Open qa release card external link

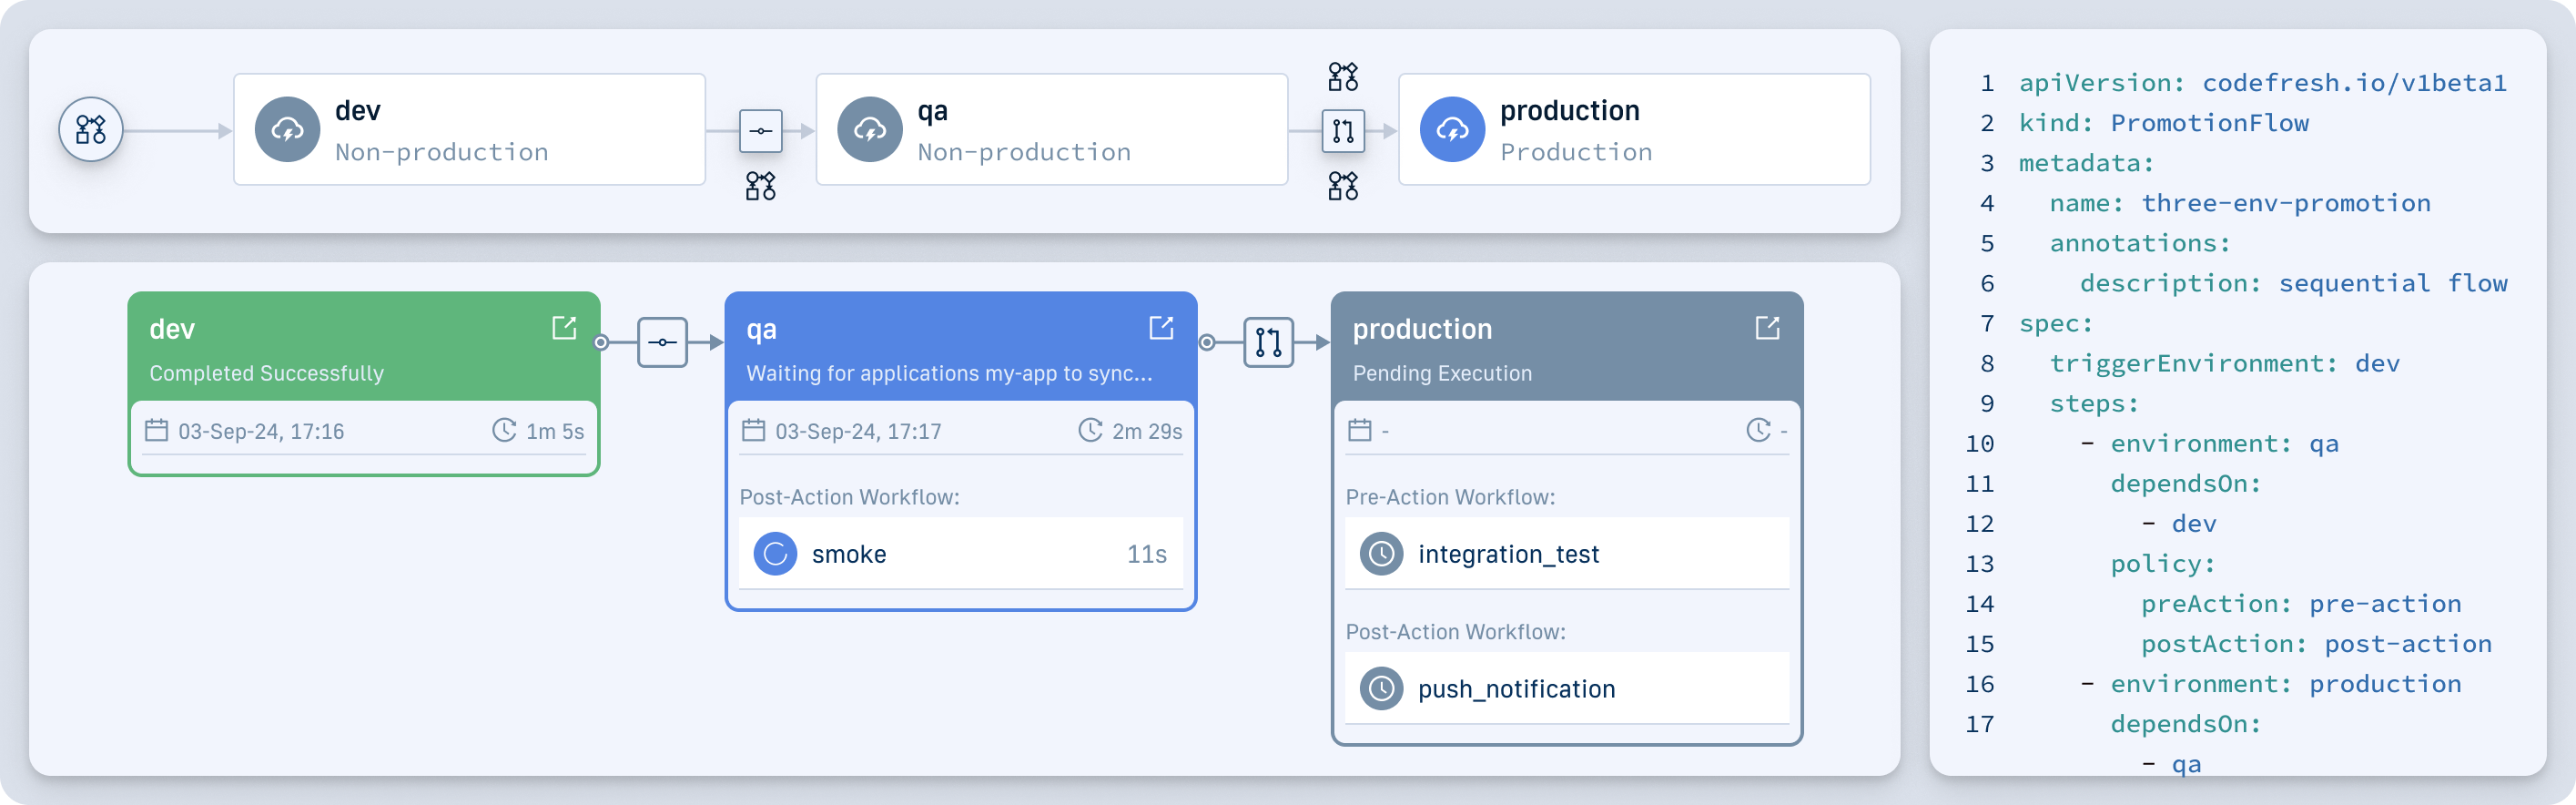(x=1160, y=328)
